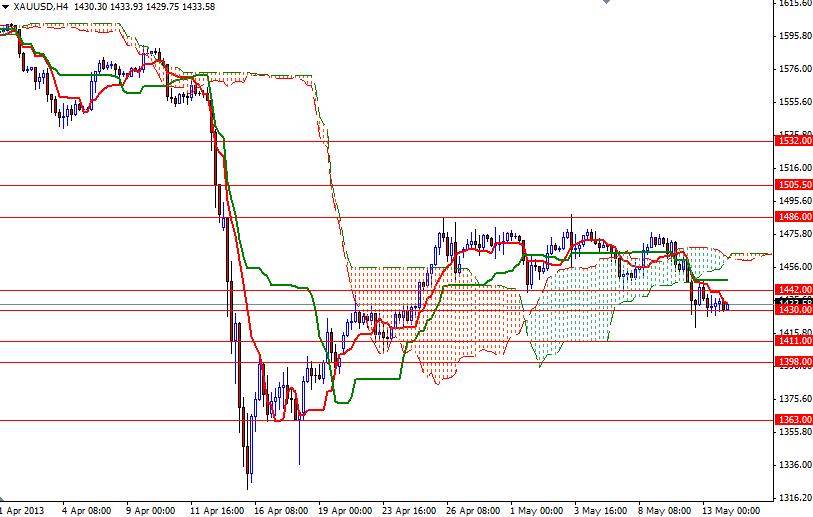Select the red 1532.00 price level label
This screenshot has height=517, width=813.
(x=794, y=141)
